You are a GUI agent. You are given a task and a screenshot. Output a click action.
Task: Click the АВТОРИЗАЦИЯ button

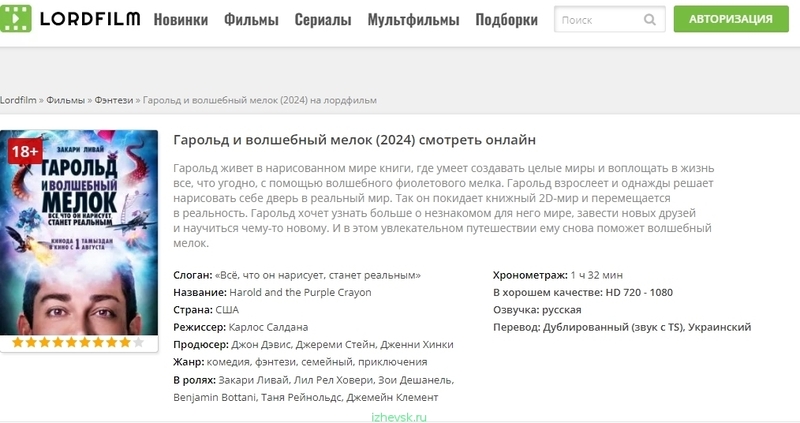pos(731,19)
